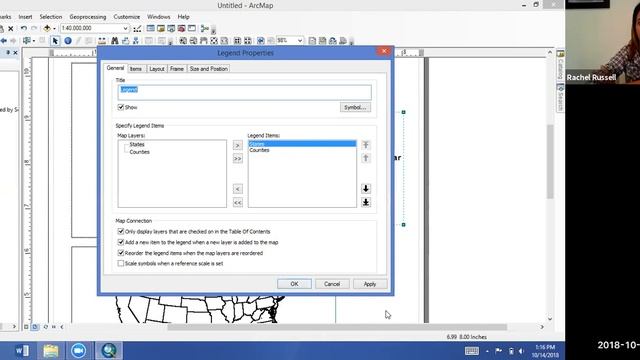Click the single > add layer button
This screenshot has width=640, height=360.
point(238,145)
